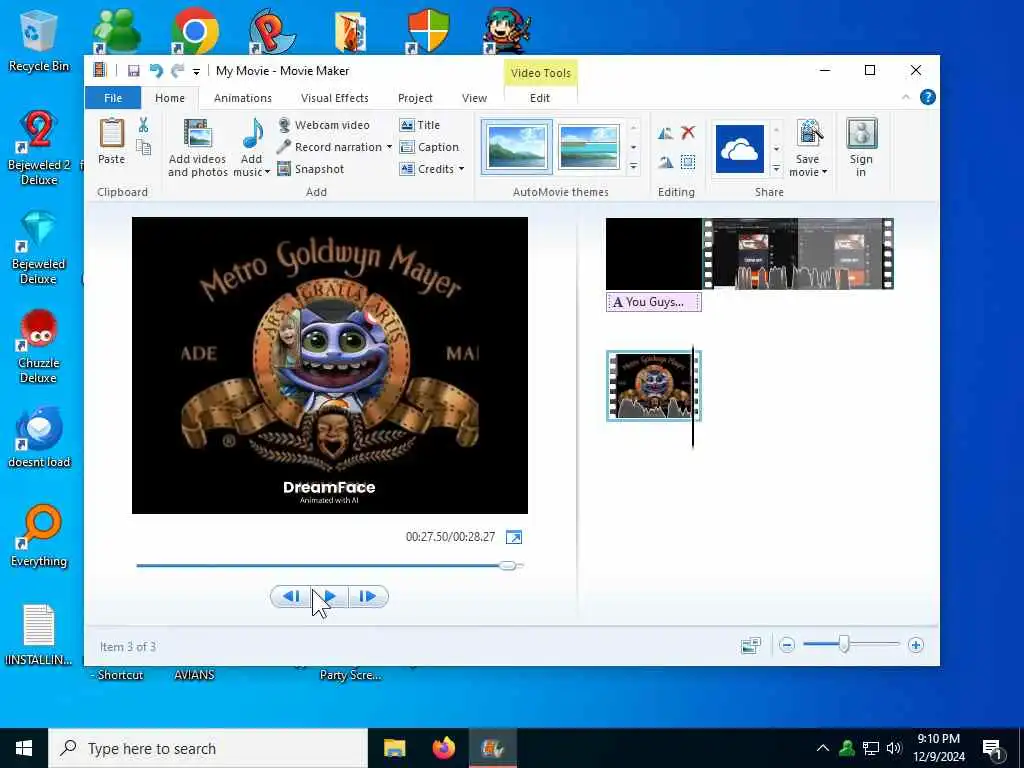Click the Copy icon below Cut
This screenshot has width=1024, height=768.
143,148
